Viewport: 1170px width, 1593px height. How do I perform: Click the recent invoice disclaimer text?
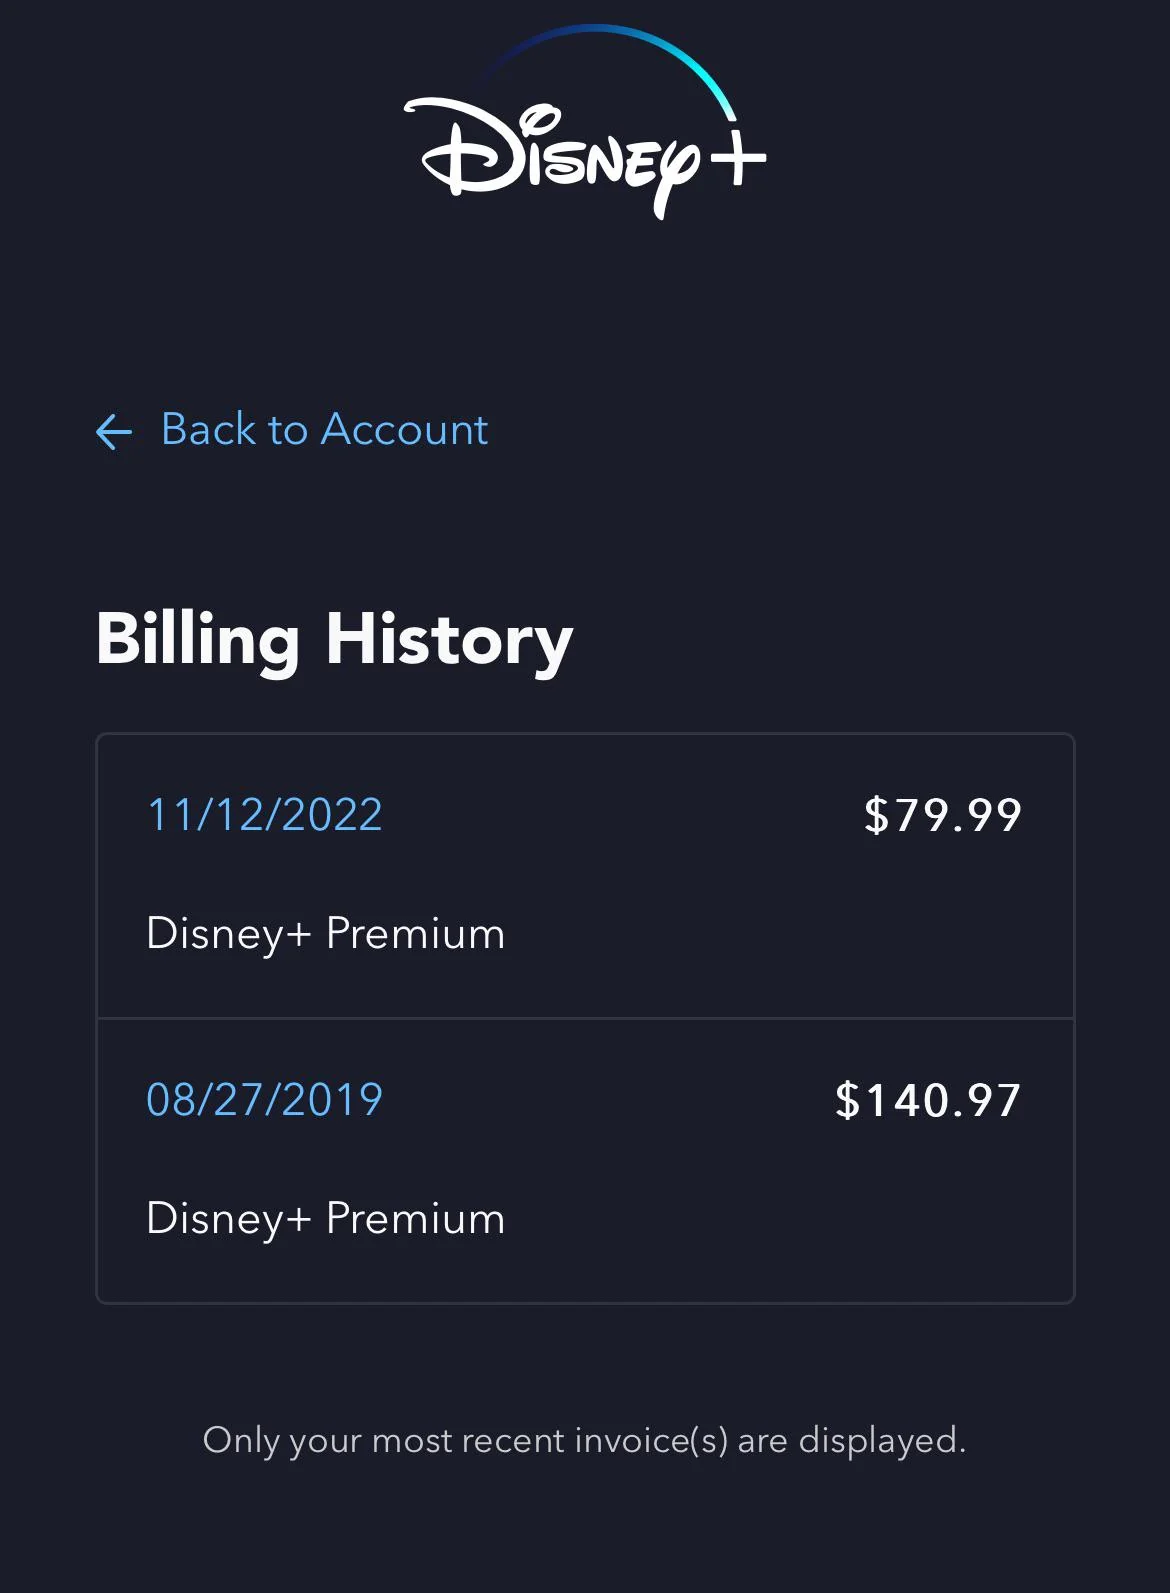tap(585, 1440)
